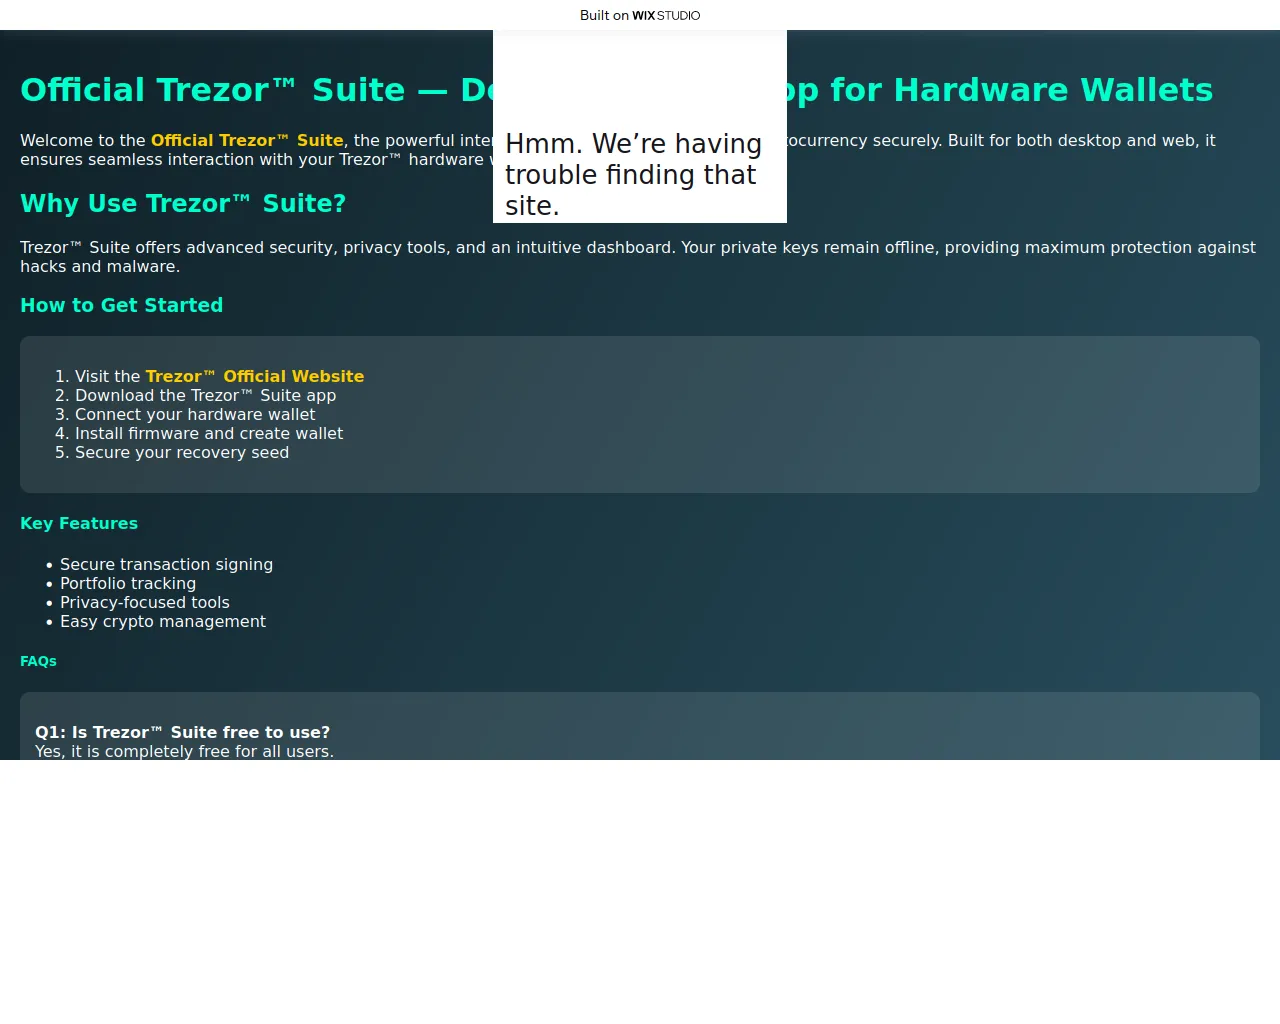
Task: Click the FAQs heading
Action: coord(38,661)
